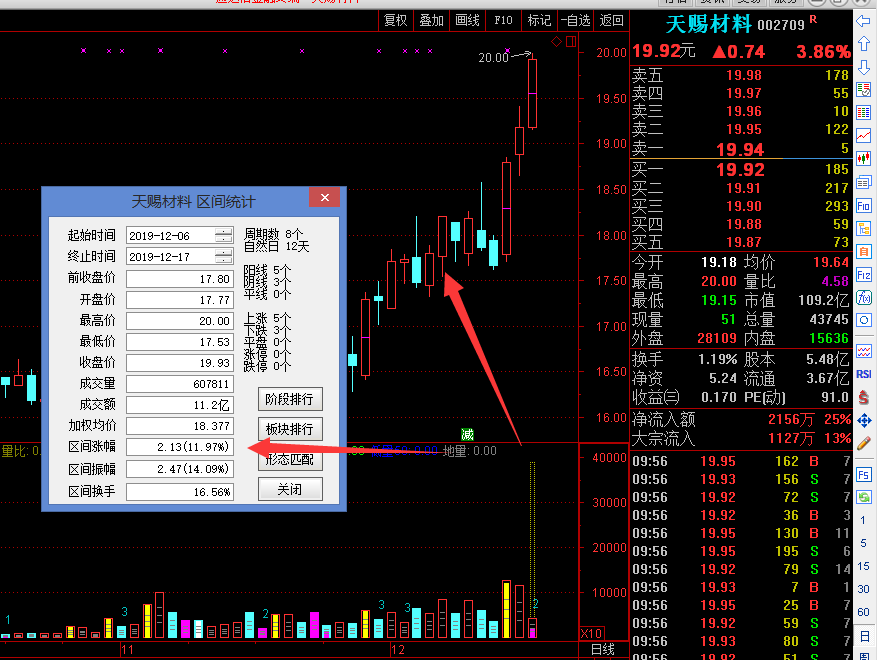Adjust start date 起始时间 spinner
This screenshot has width=877, height=660.
coord(223,235)
